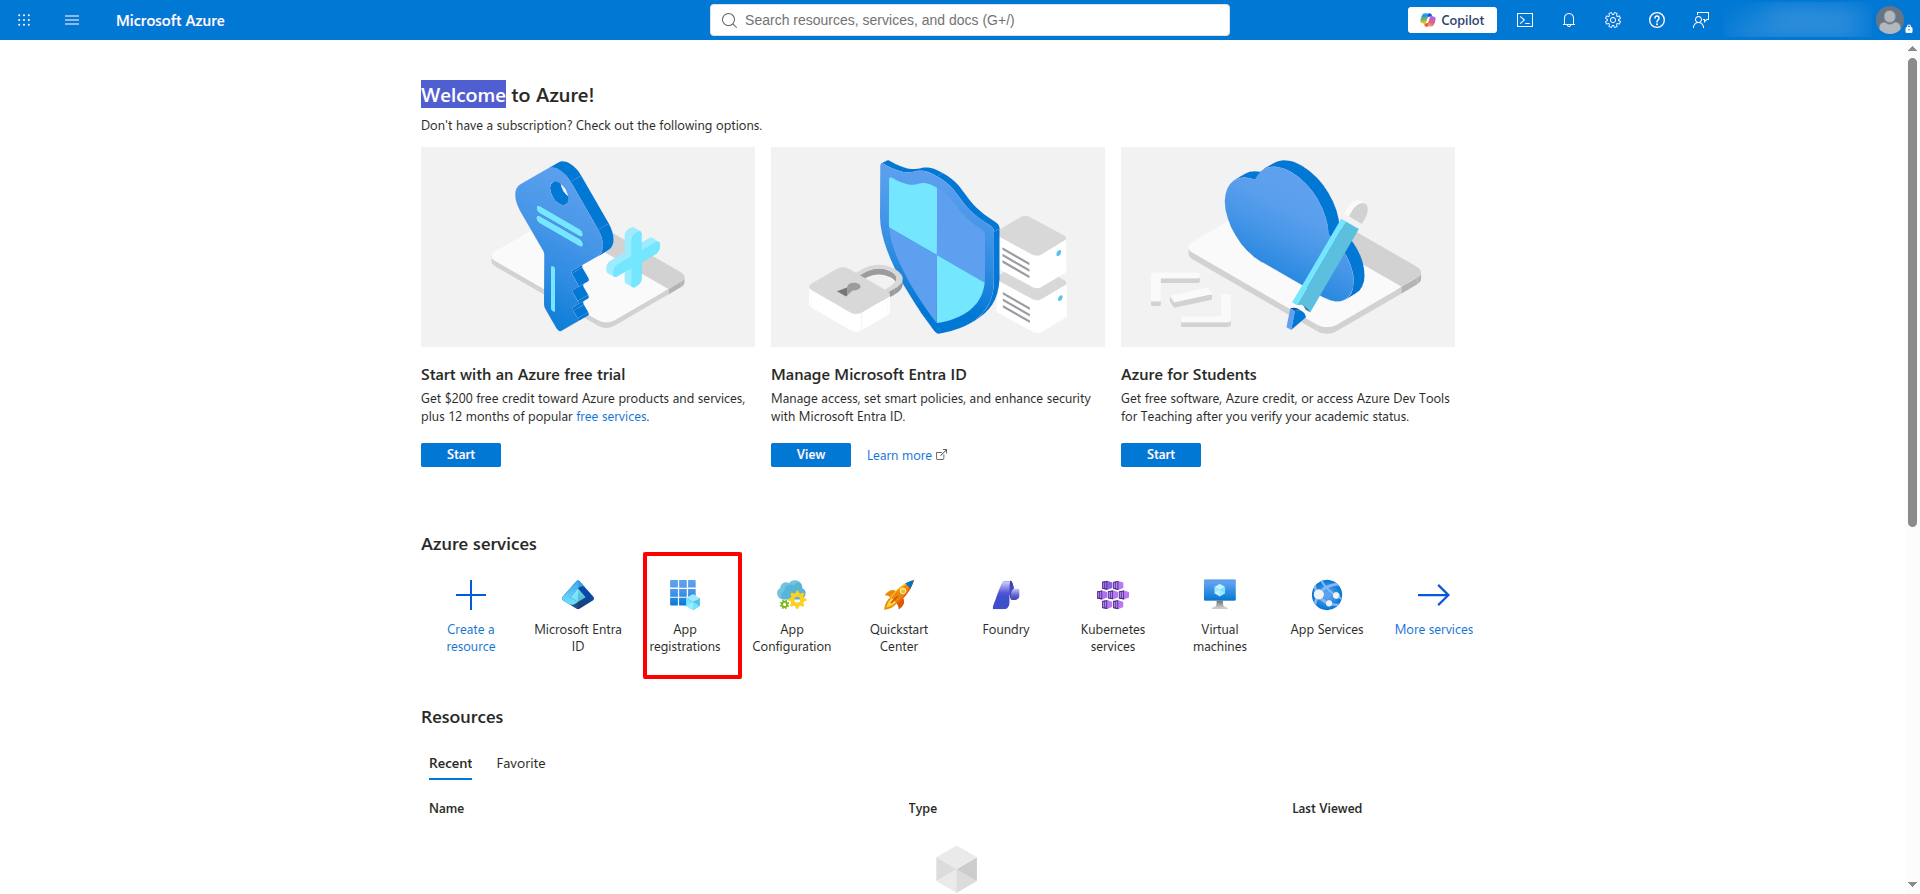Click the Azure for Students cloud image
Viewport: 1920px width, 894px height.
(x=1288, y=247)
